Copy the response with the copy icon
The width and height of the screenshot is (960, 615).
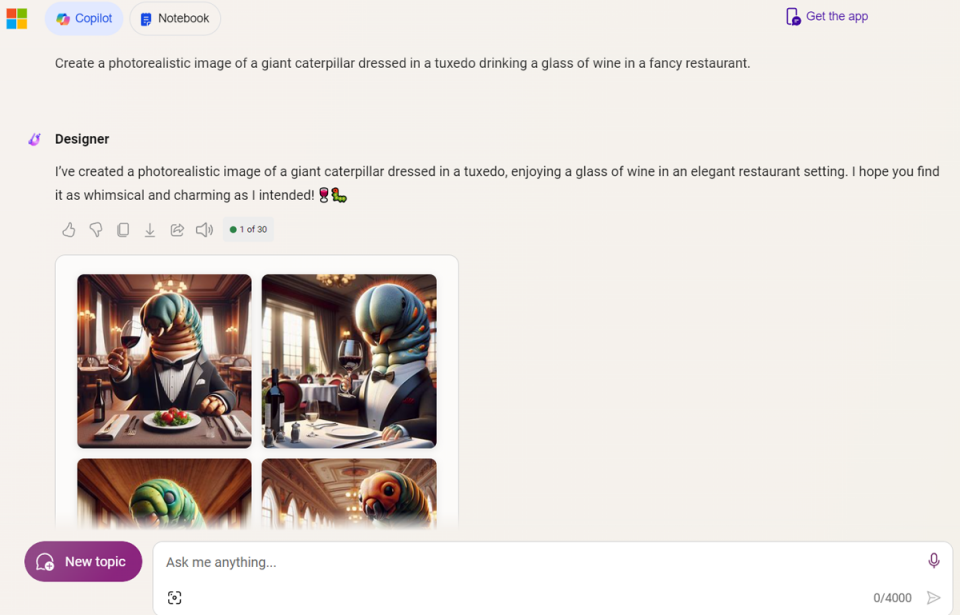point(123,230)
